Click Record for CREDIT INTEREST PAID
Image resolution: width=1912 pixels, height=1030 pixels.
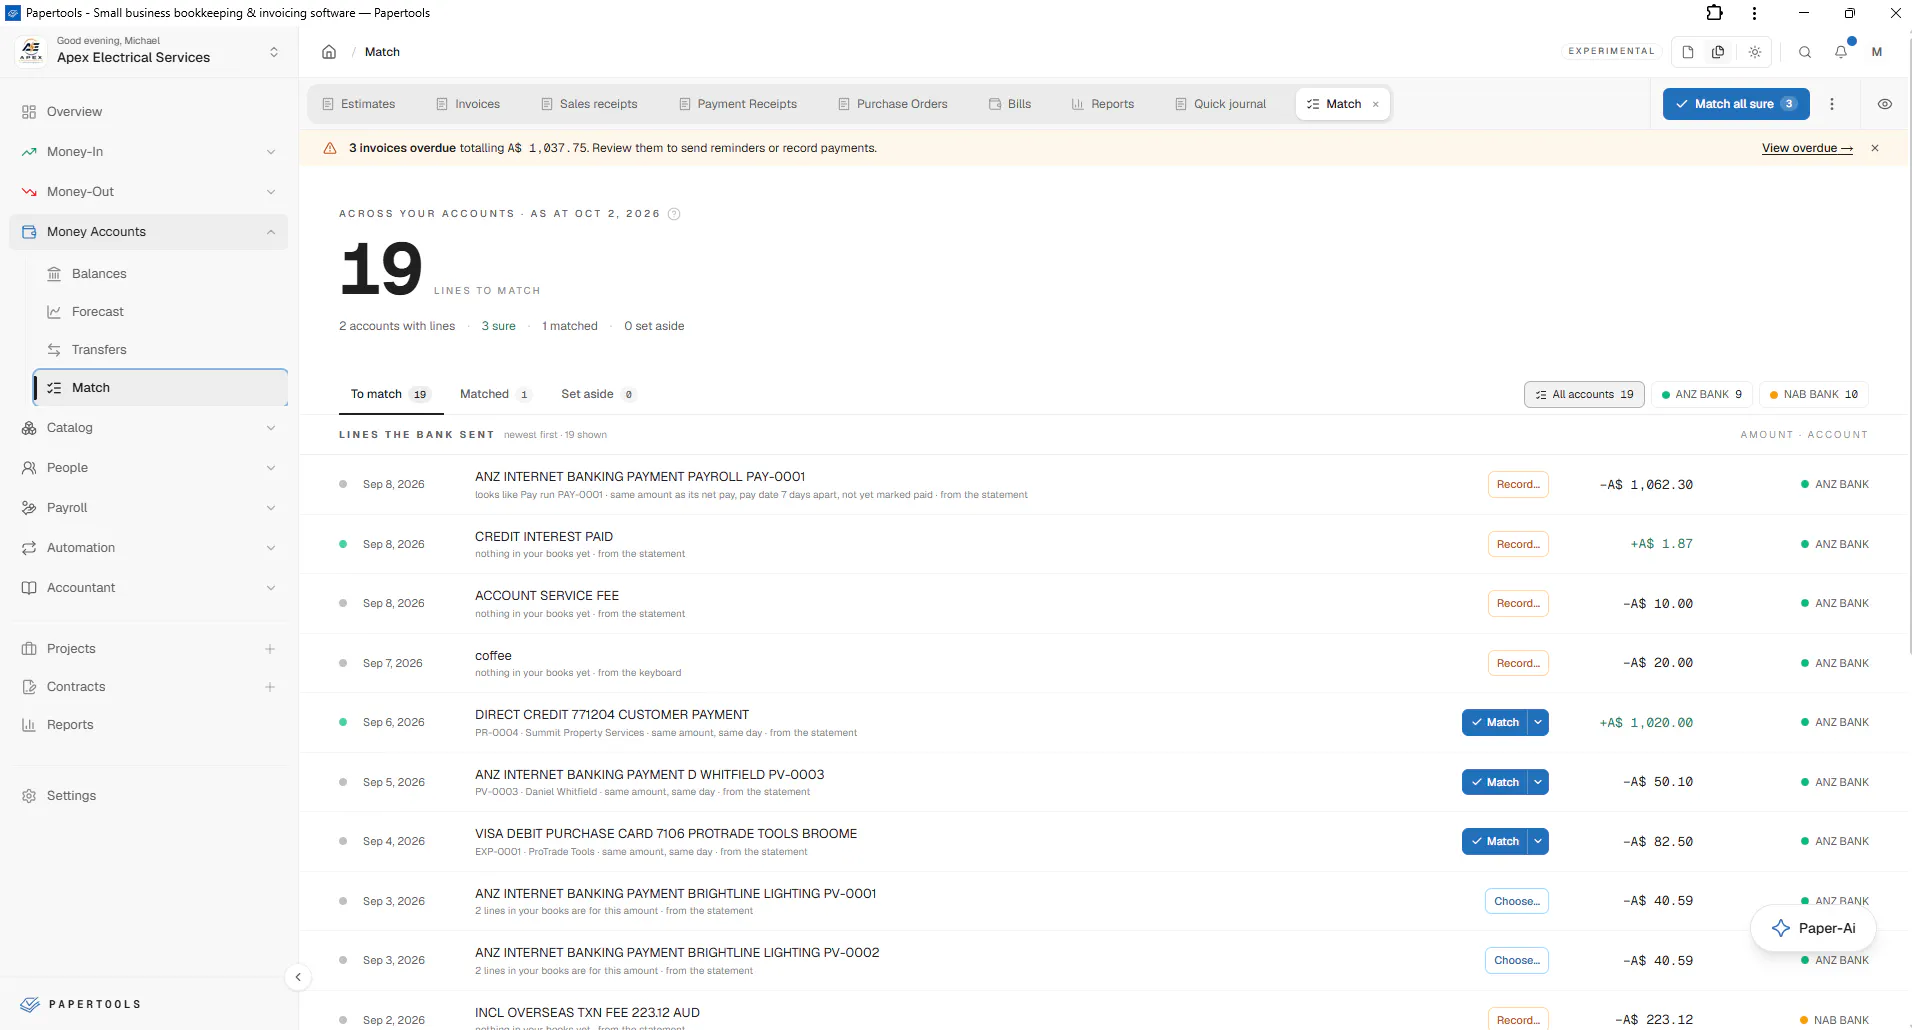pos(1518,544)
